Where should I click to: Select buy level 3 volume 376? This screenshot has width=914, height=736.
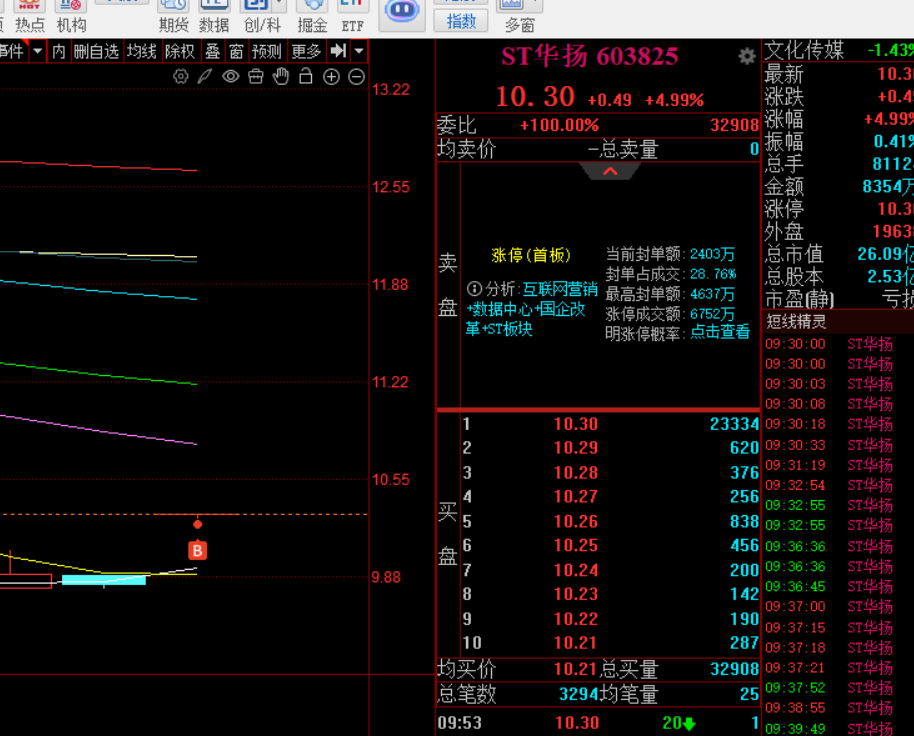click(x=744, y=473)
